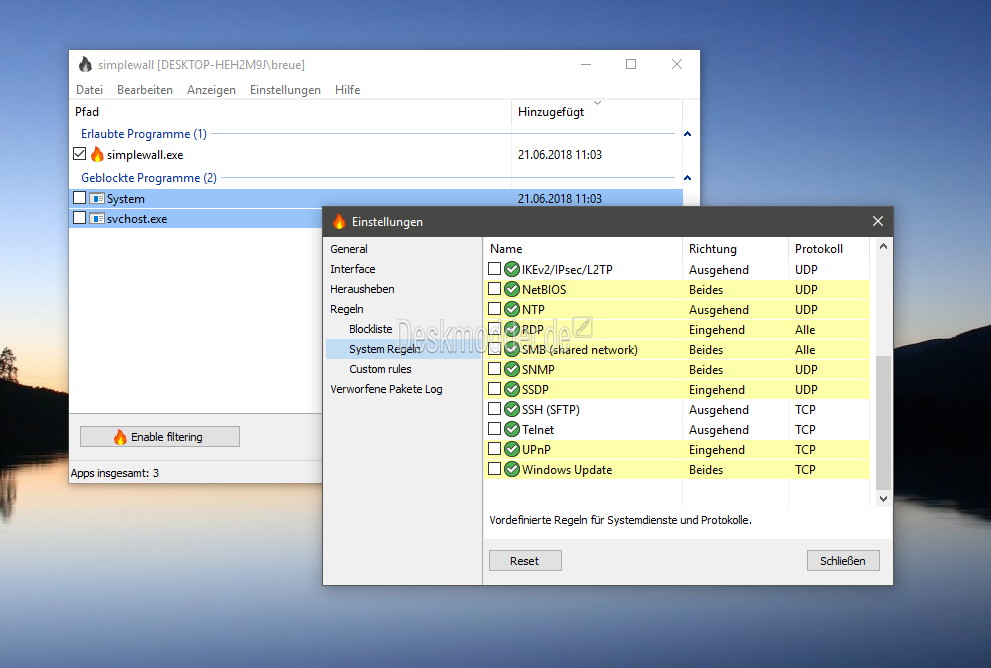Select the Regeln settings category
The image size is (991, 668).
tap(347, 309)
